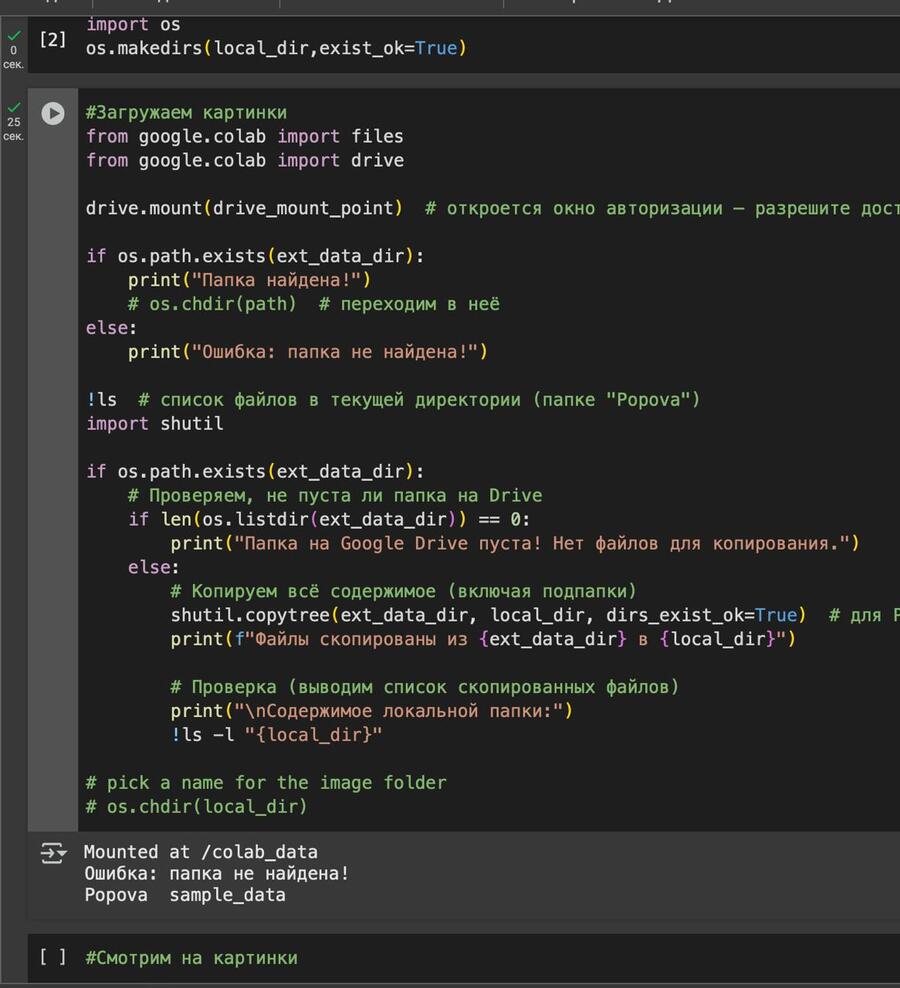Click the 'import shutil' line
The image size is (900, 988).
pyautogui.click(x=154, y=423)
